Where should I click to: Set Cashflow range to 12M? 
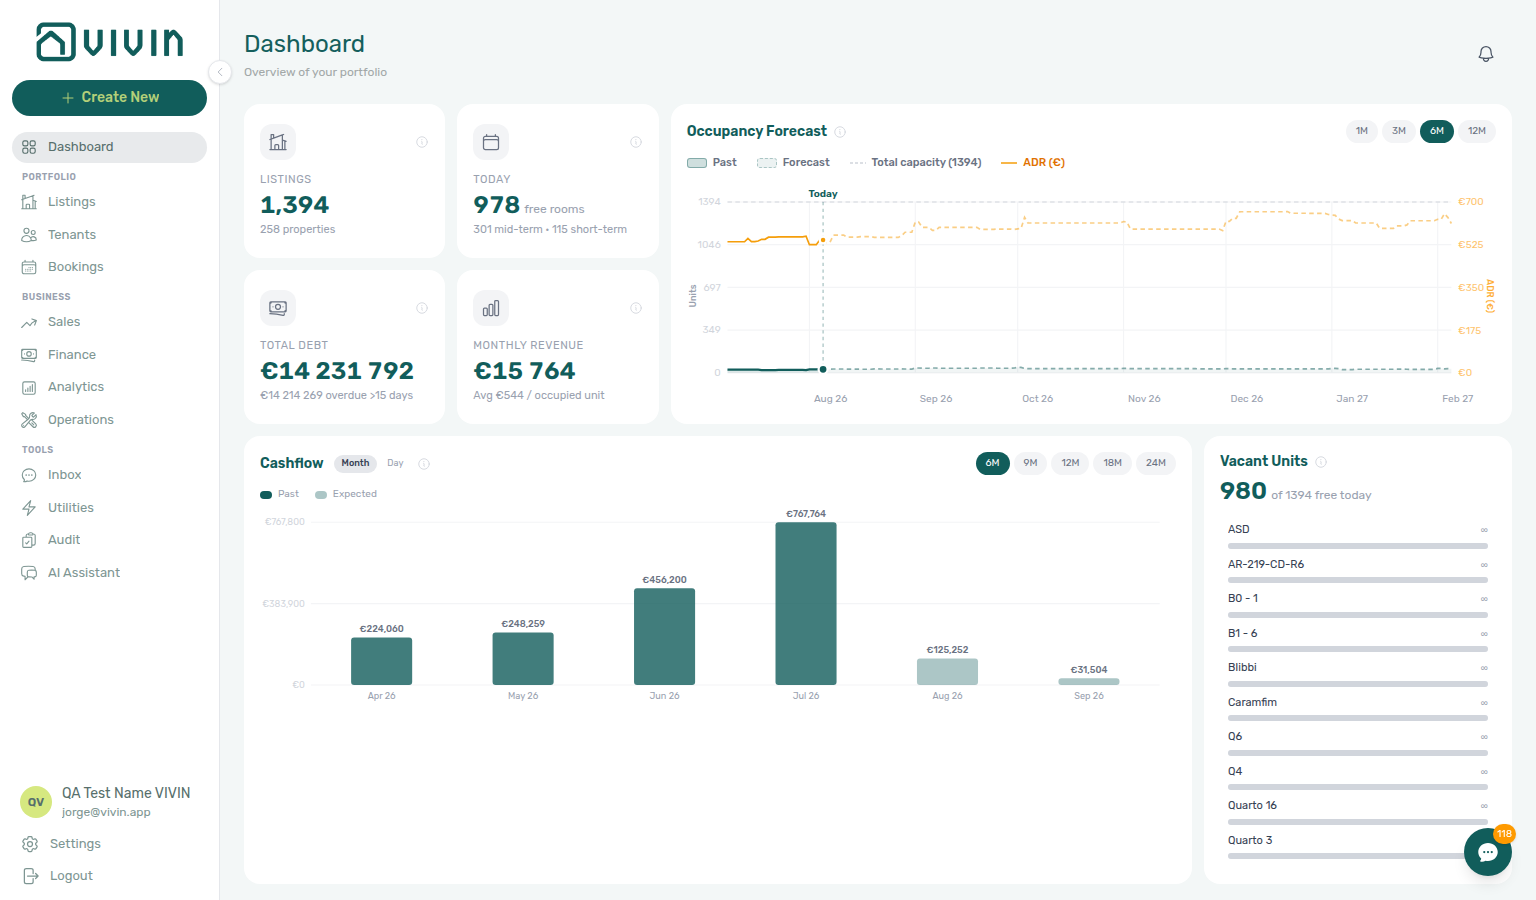(1071, 463)
